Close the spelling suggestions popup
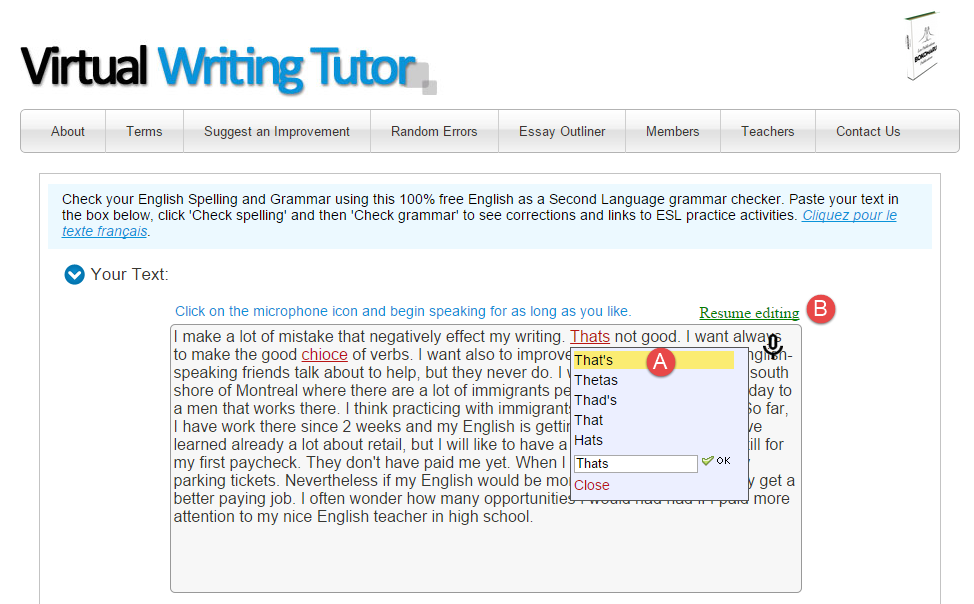 coord(591,485)
